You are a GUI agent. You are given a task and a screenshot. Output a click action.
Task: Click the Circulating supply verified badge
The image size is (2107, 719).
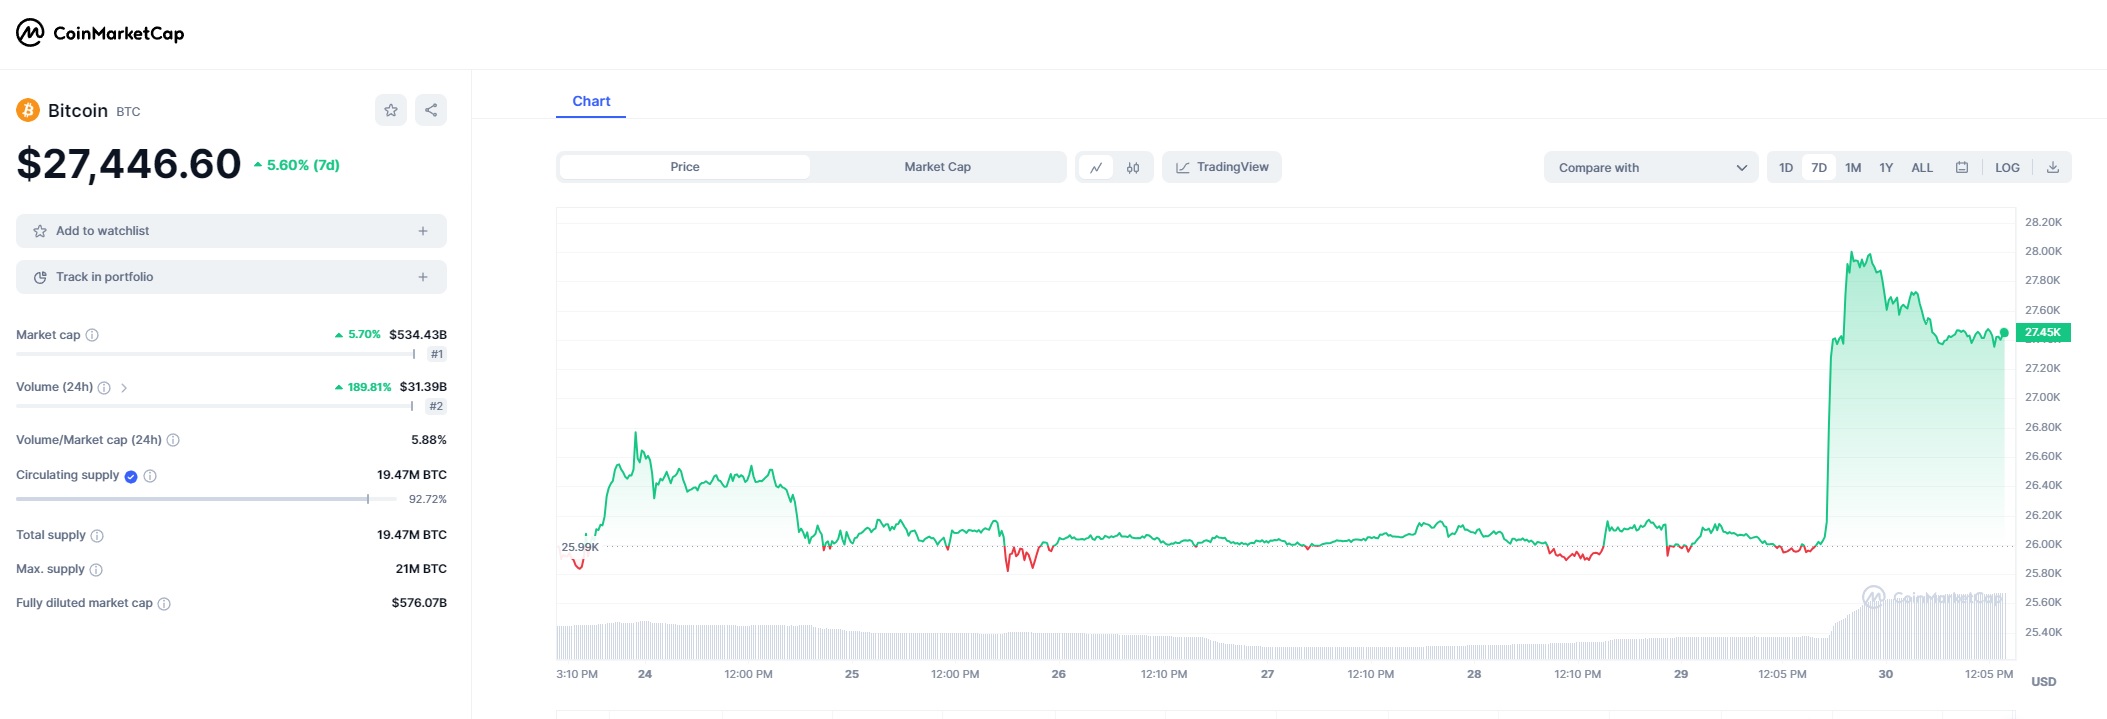pos(131,476)
